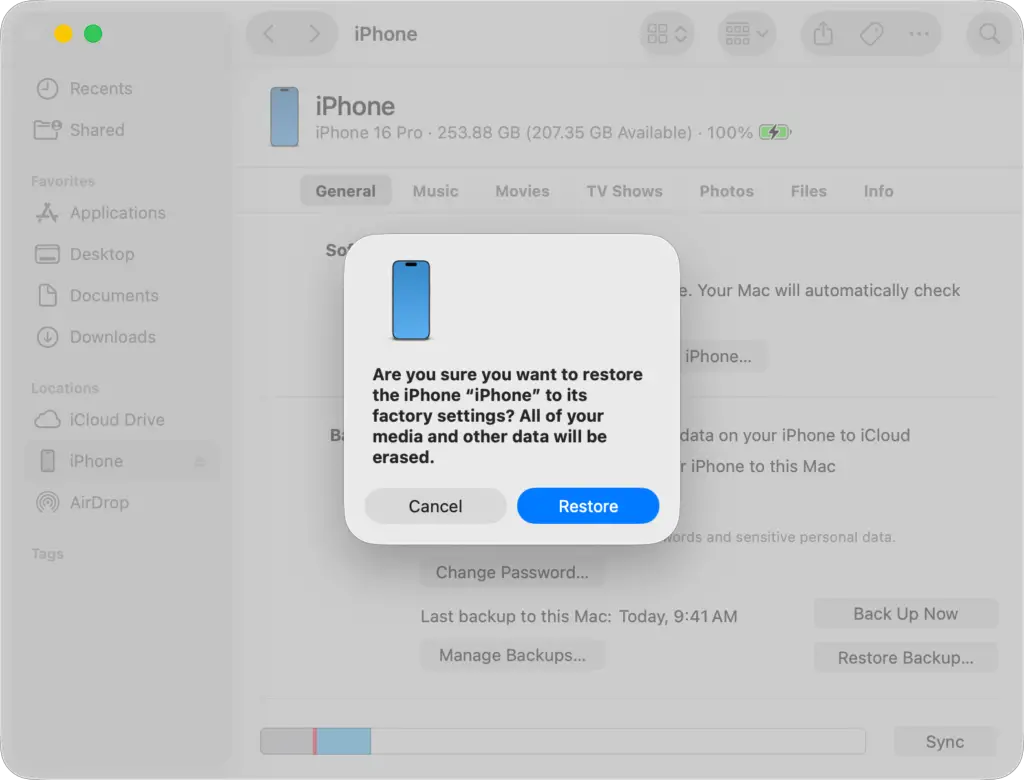Click the Forward arrow in the toolbar

tap(317, 33)
